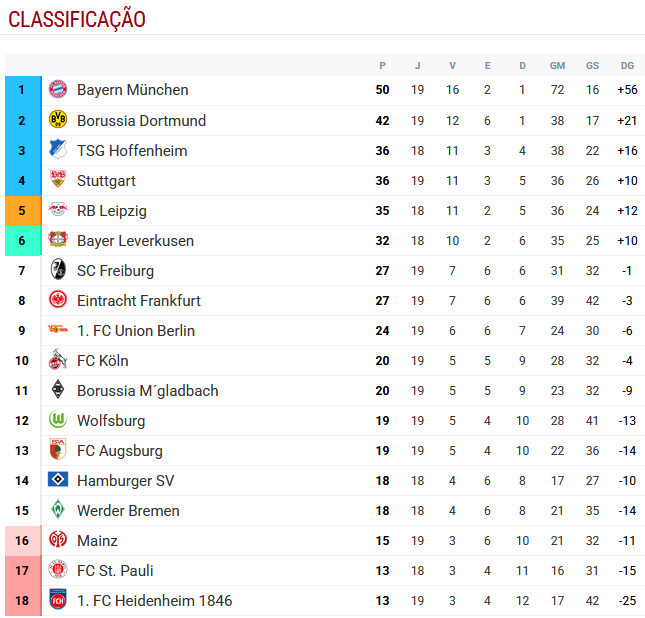Click the 1. FC Union Berlin name
The image size is (645, 618).
tap(135, 331)
